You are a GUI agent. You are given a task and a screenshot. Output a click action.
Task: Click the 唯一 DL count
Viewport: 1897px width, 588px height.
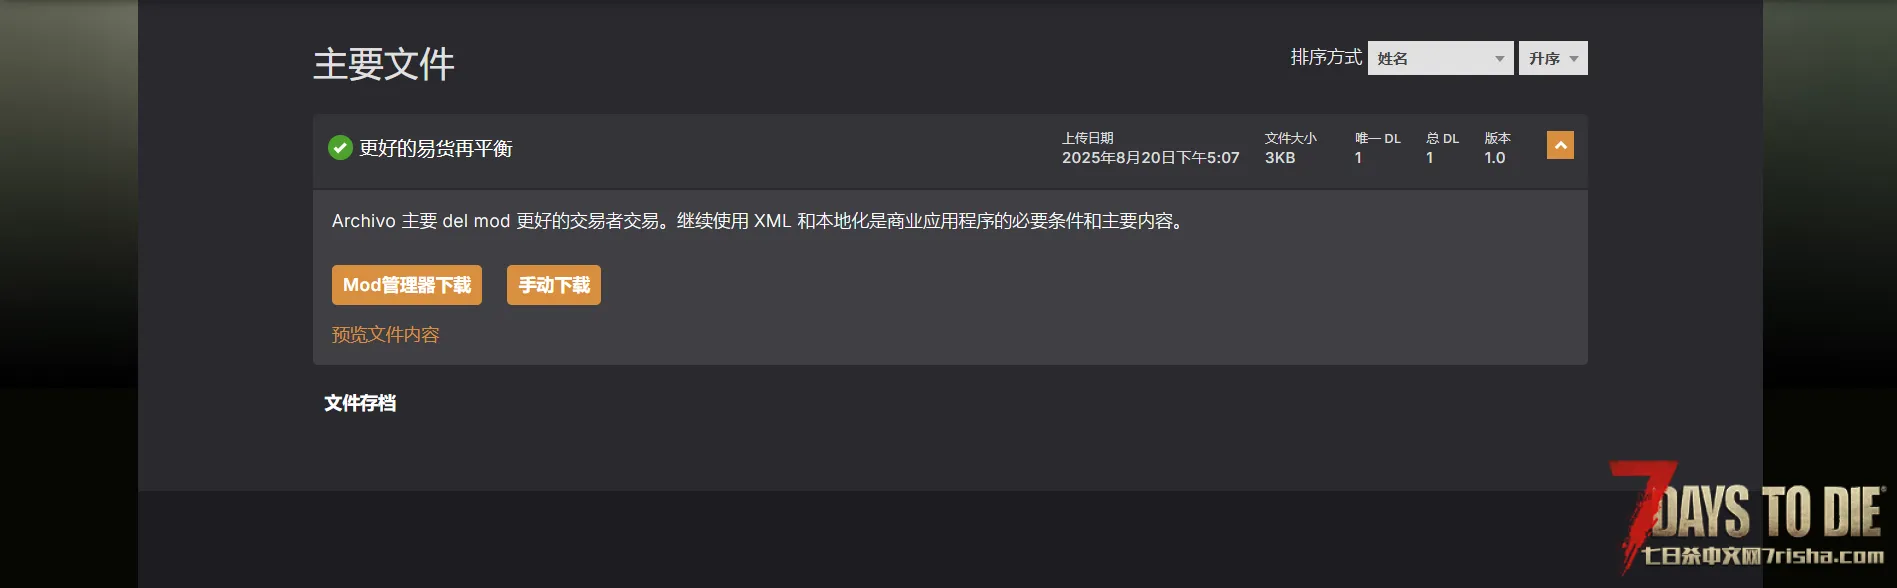(1358, 158)
